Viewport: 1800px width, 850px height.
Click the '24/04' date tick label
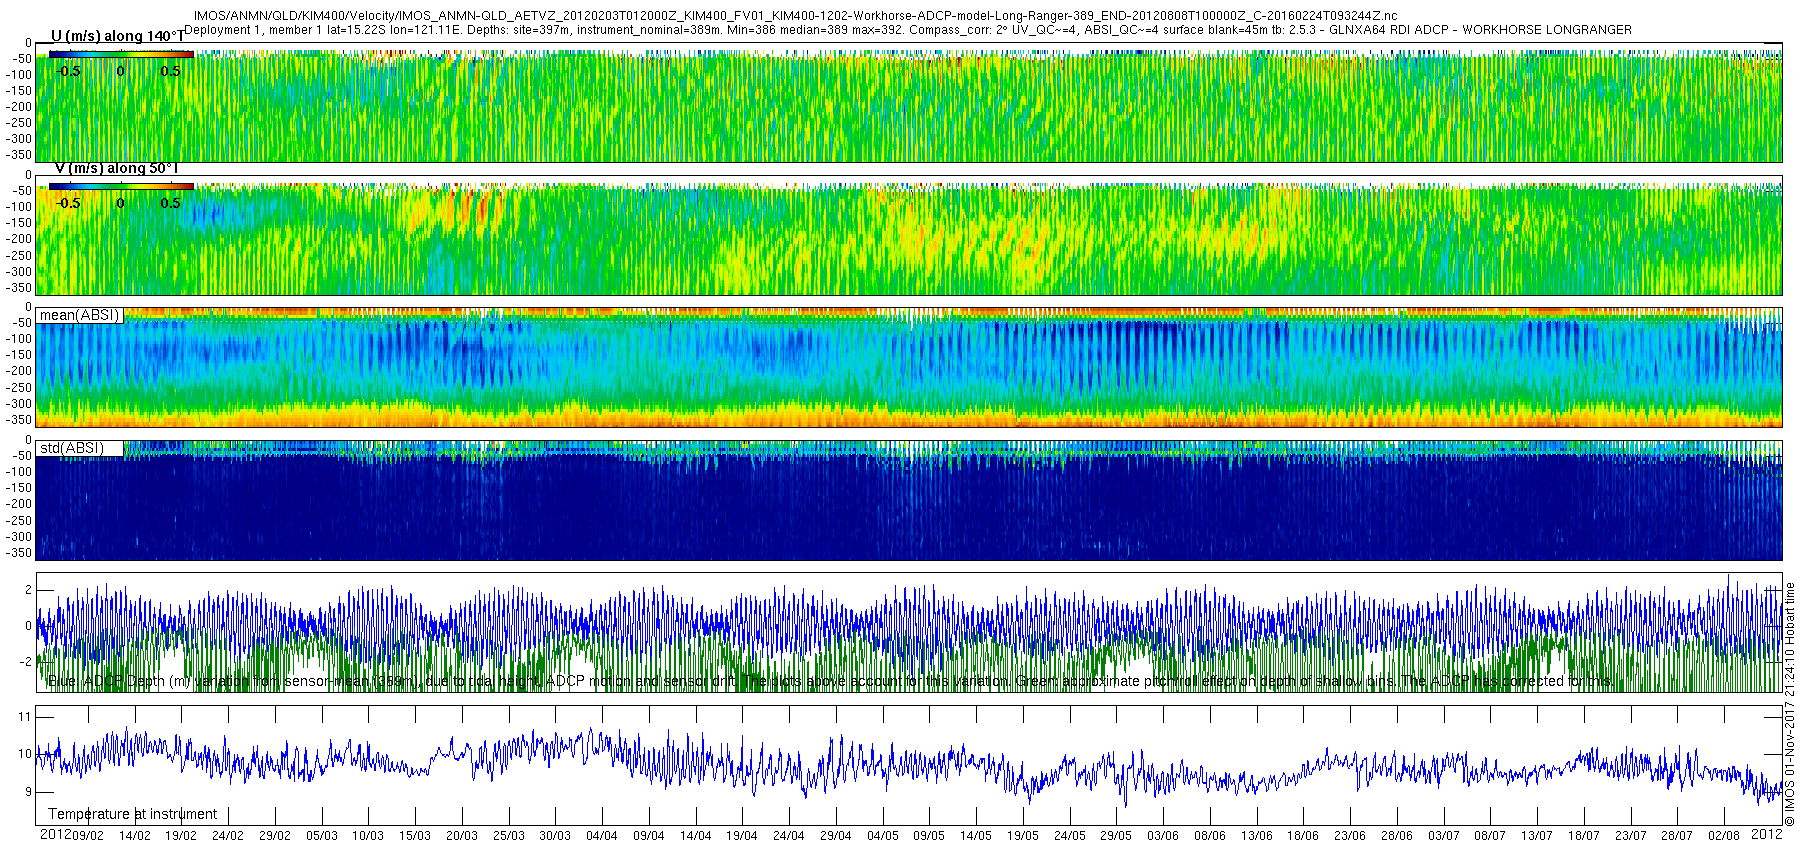click(x=788, y=835)
